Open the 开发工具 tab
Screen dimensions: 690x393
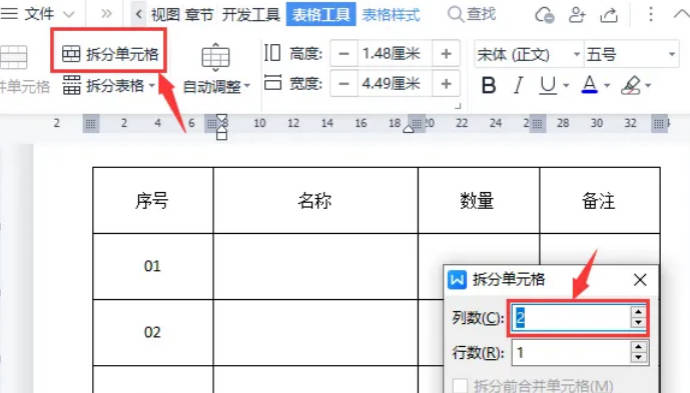[251, 15]
